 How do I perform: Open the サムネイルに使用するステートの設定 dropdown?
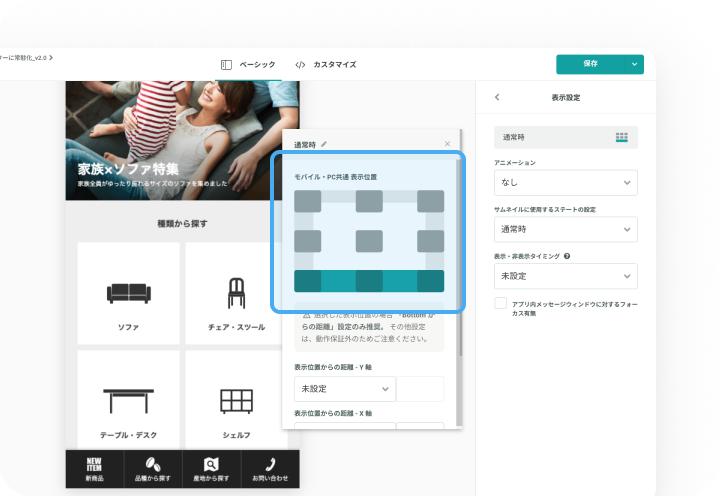click(x=566, y=230)
